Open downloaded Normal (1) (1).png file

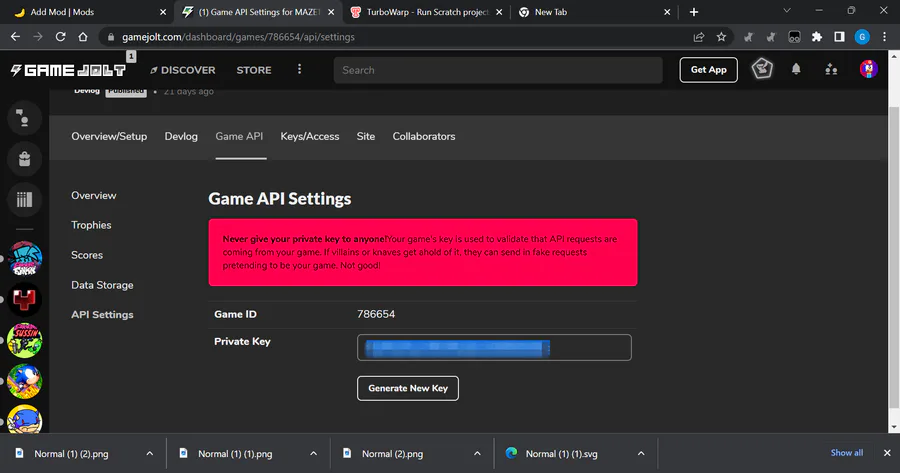(x=235, y=453)
